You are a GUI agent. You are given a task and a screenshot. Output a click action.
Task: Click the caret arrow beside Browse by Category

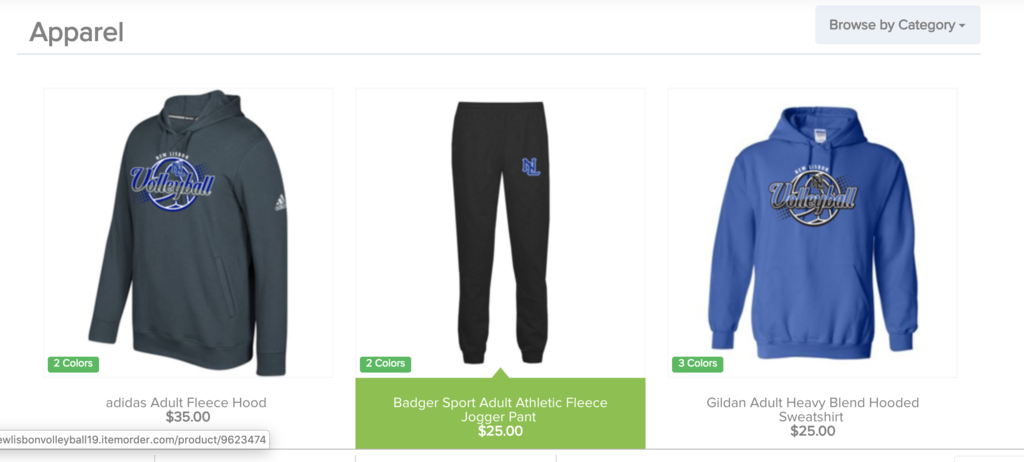pyautogui.click(x=962, y=26)
